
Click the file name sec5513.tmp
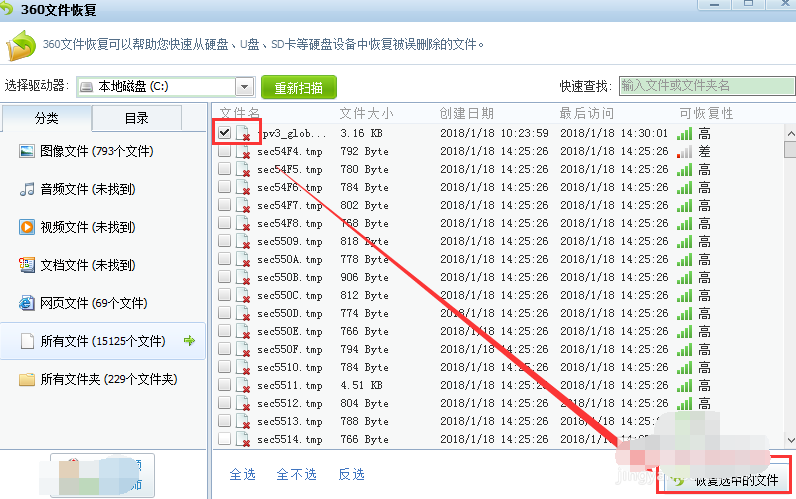pyautogui.click(x=290, y=421)
